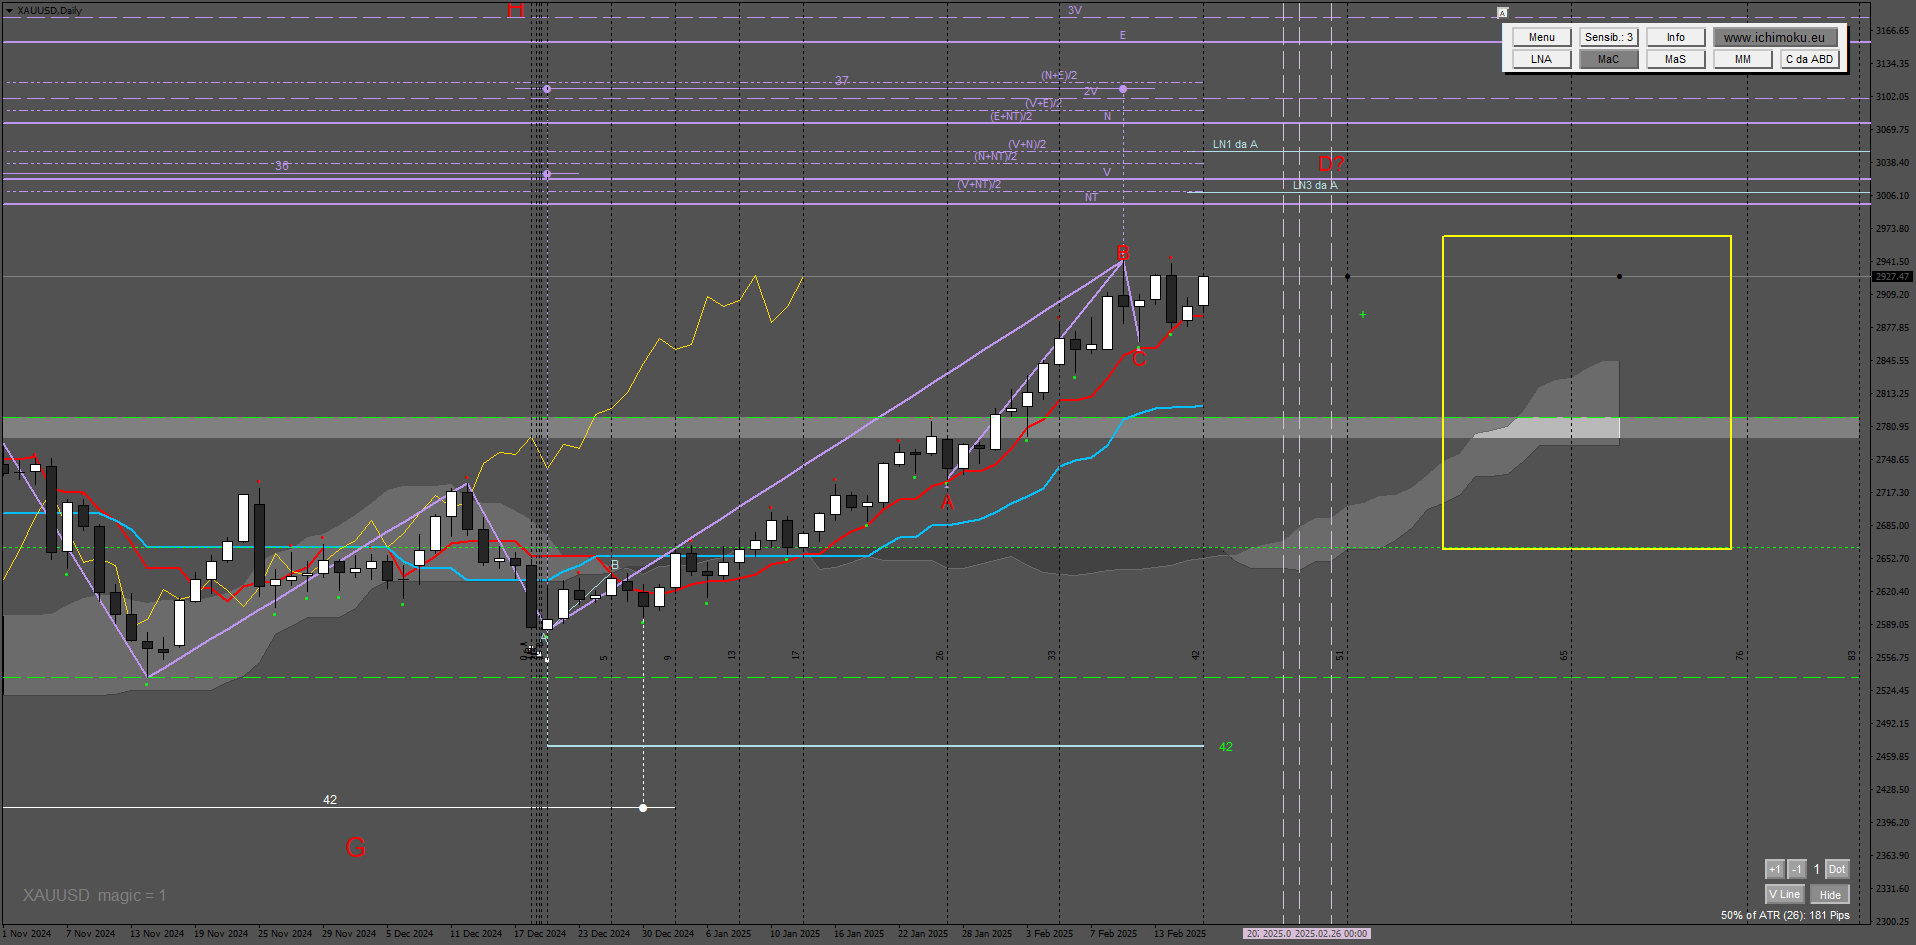This screenshot has width=1916, height=945.
Task: Open the Menu button in the Ichimoku panel
Action: tap(1541, 37)
